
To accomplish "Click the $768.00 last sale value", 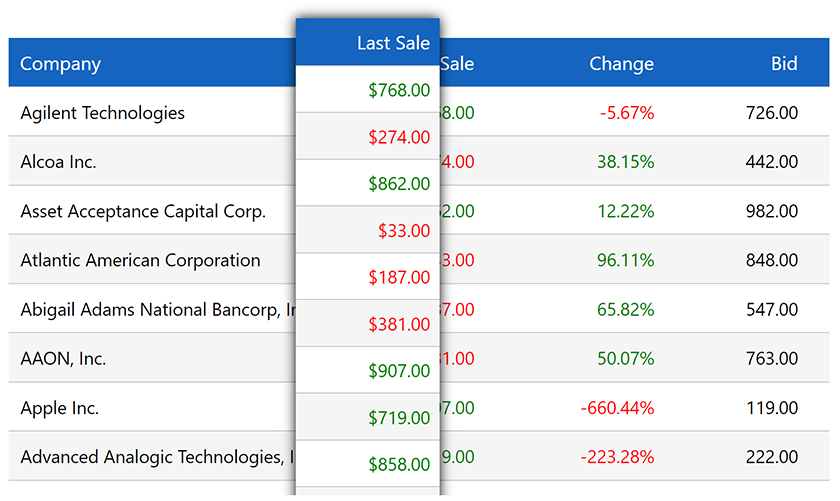I will point(399,91).
